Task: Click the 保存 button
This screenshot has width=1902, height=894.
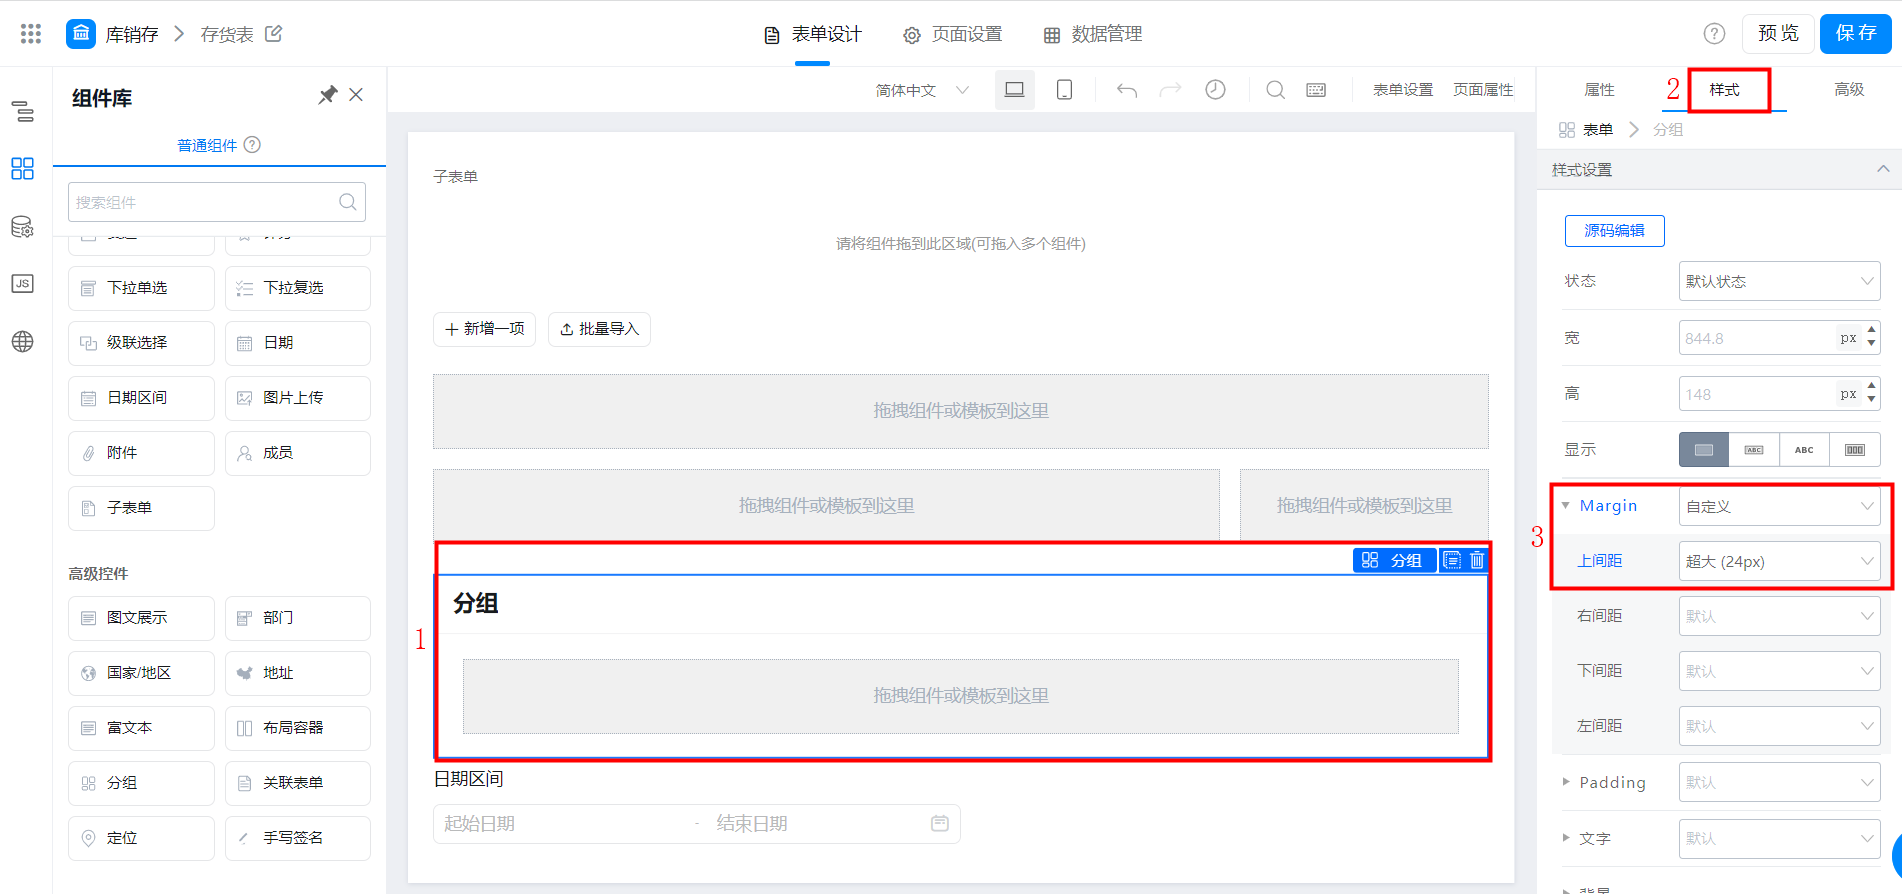Action: (x=1855, y=33)
